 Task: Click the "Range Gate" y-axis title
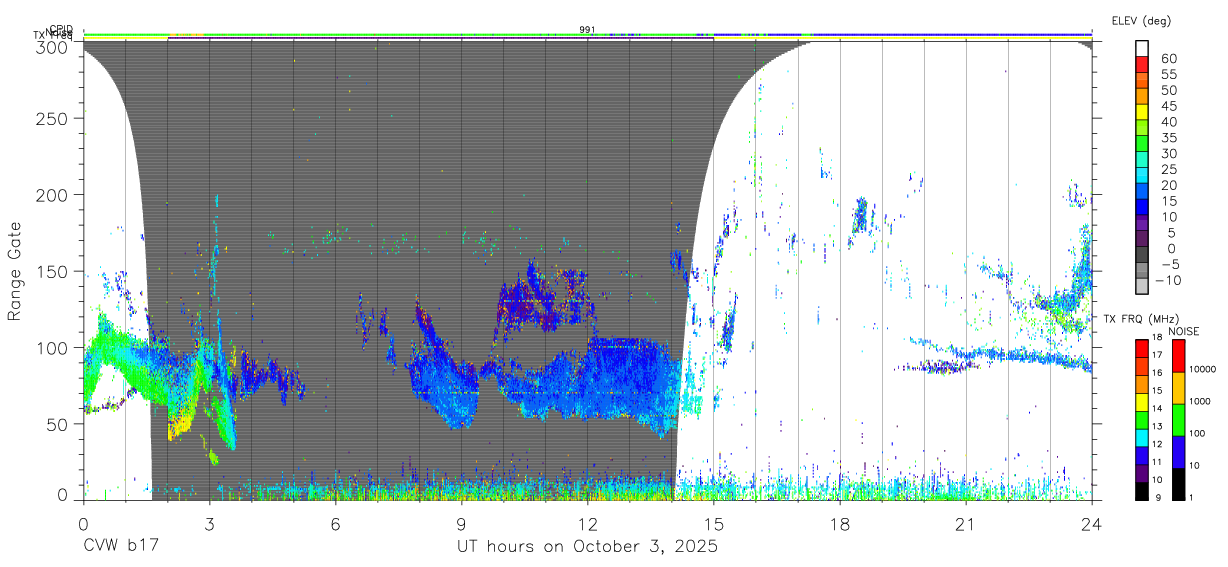[15, 272]
